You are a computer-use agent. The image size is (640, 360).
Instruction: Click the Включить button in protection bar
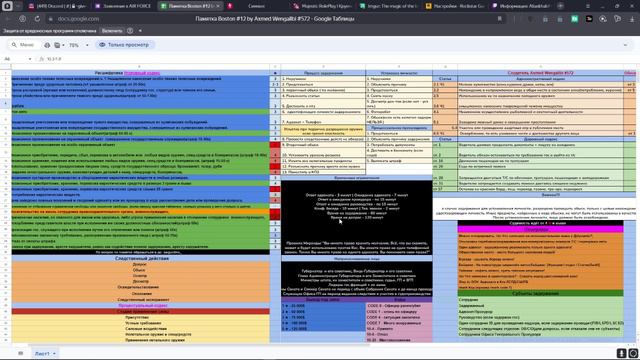[112, 31]
